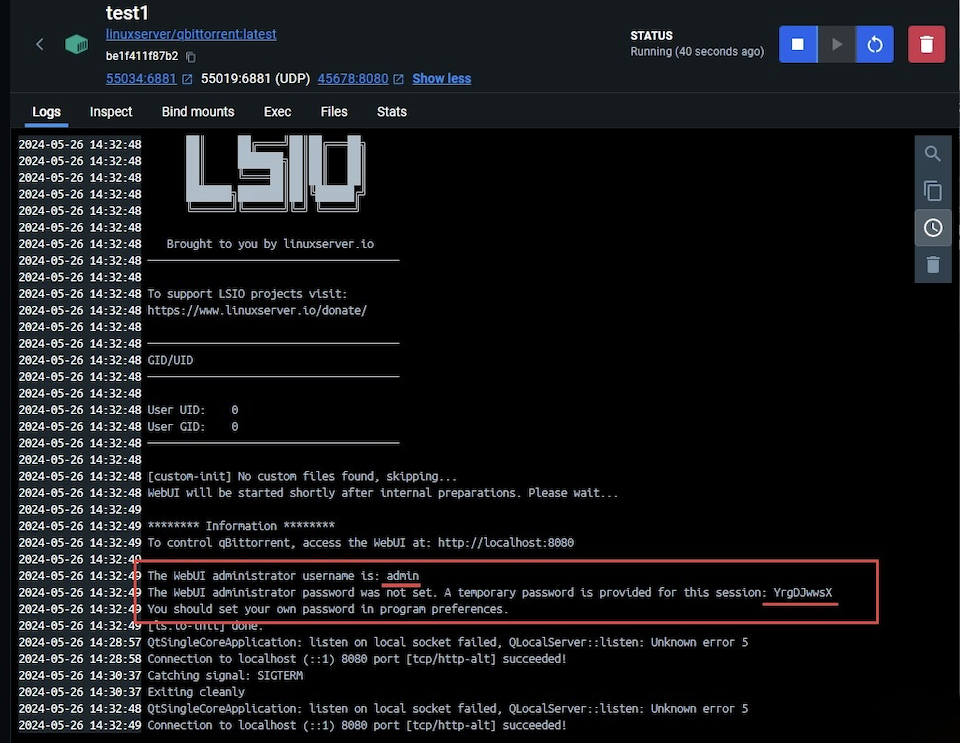Click the container ID text be1f411f87b2
Screen dimensions: 960x743
142,56
